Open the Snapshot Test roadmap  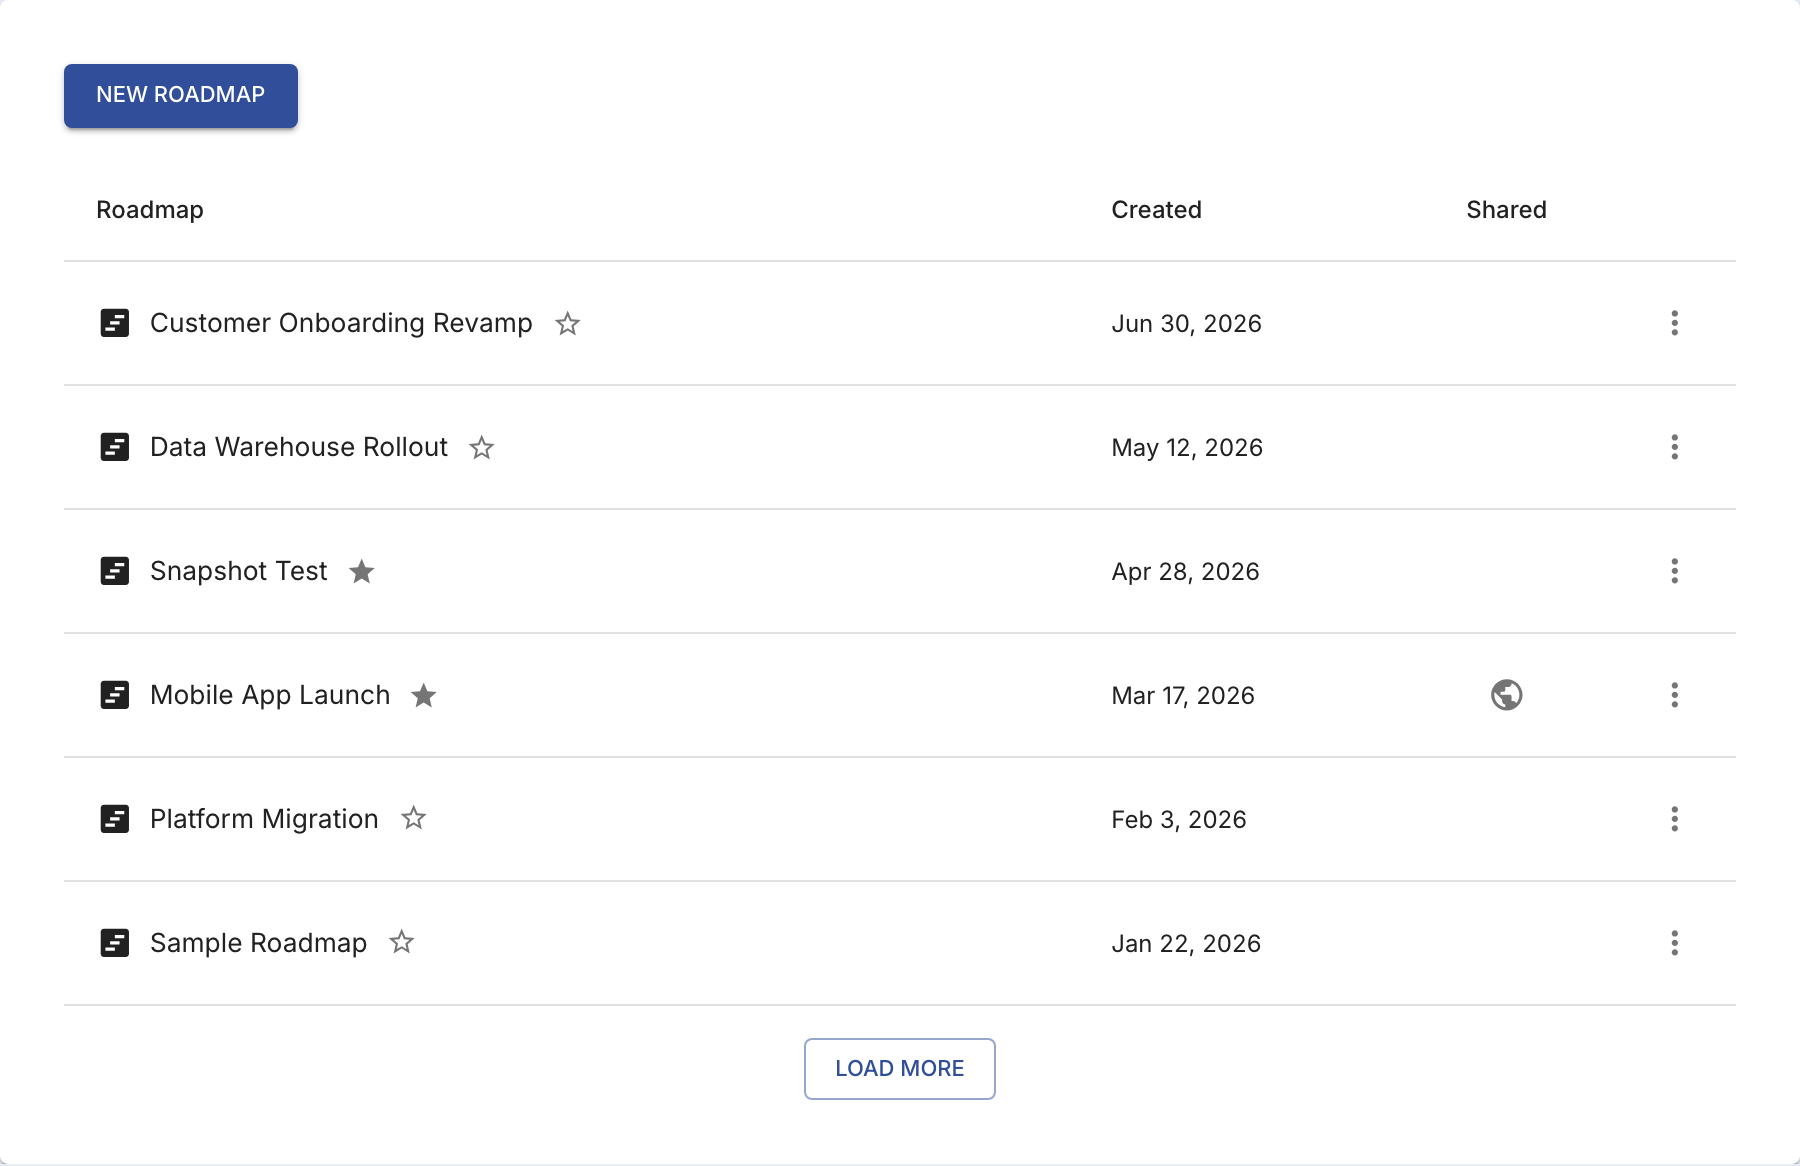coord(238,571)
